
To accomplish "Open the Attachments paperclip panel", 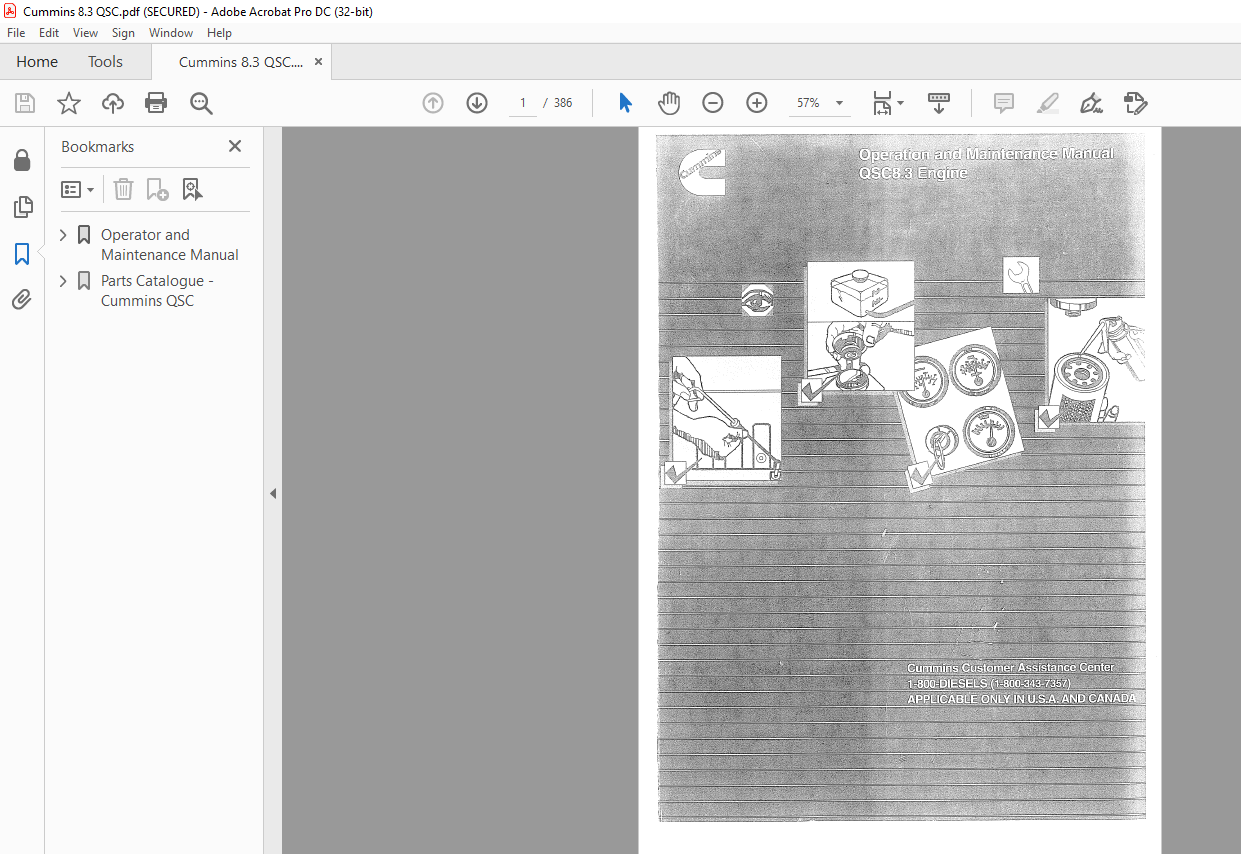I will tap(22, 299).
